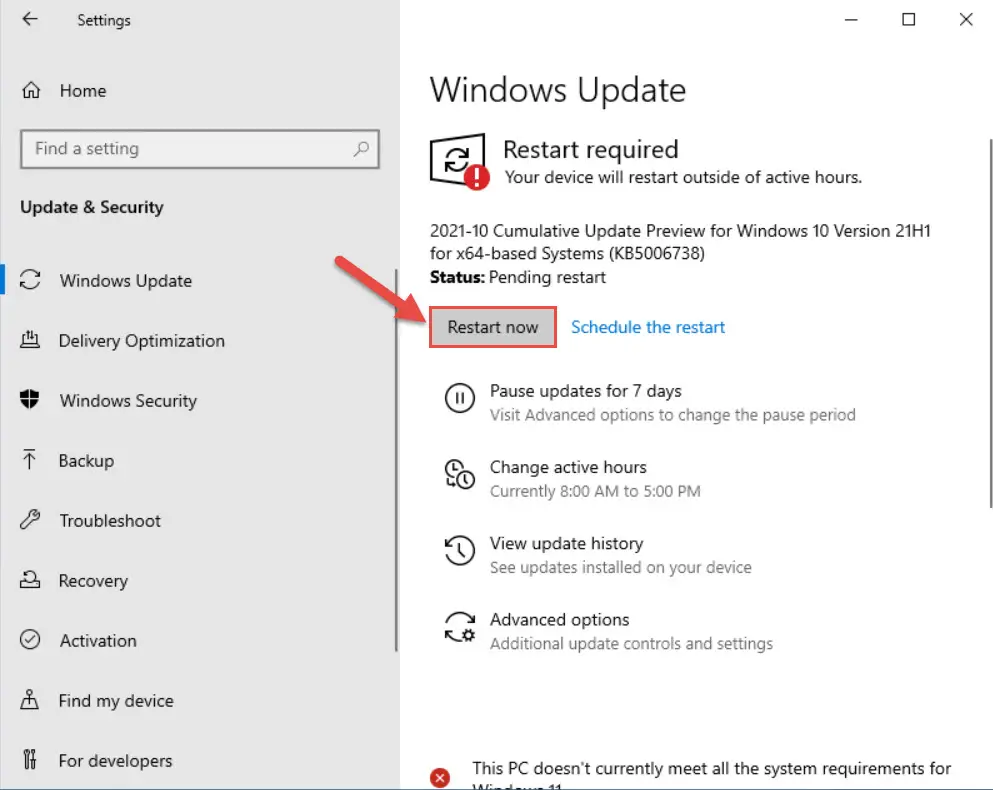Click the Troubleshoot wrench icon
Image resolution: width=993 pixels, height=790 pixels.
point(30,519)
